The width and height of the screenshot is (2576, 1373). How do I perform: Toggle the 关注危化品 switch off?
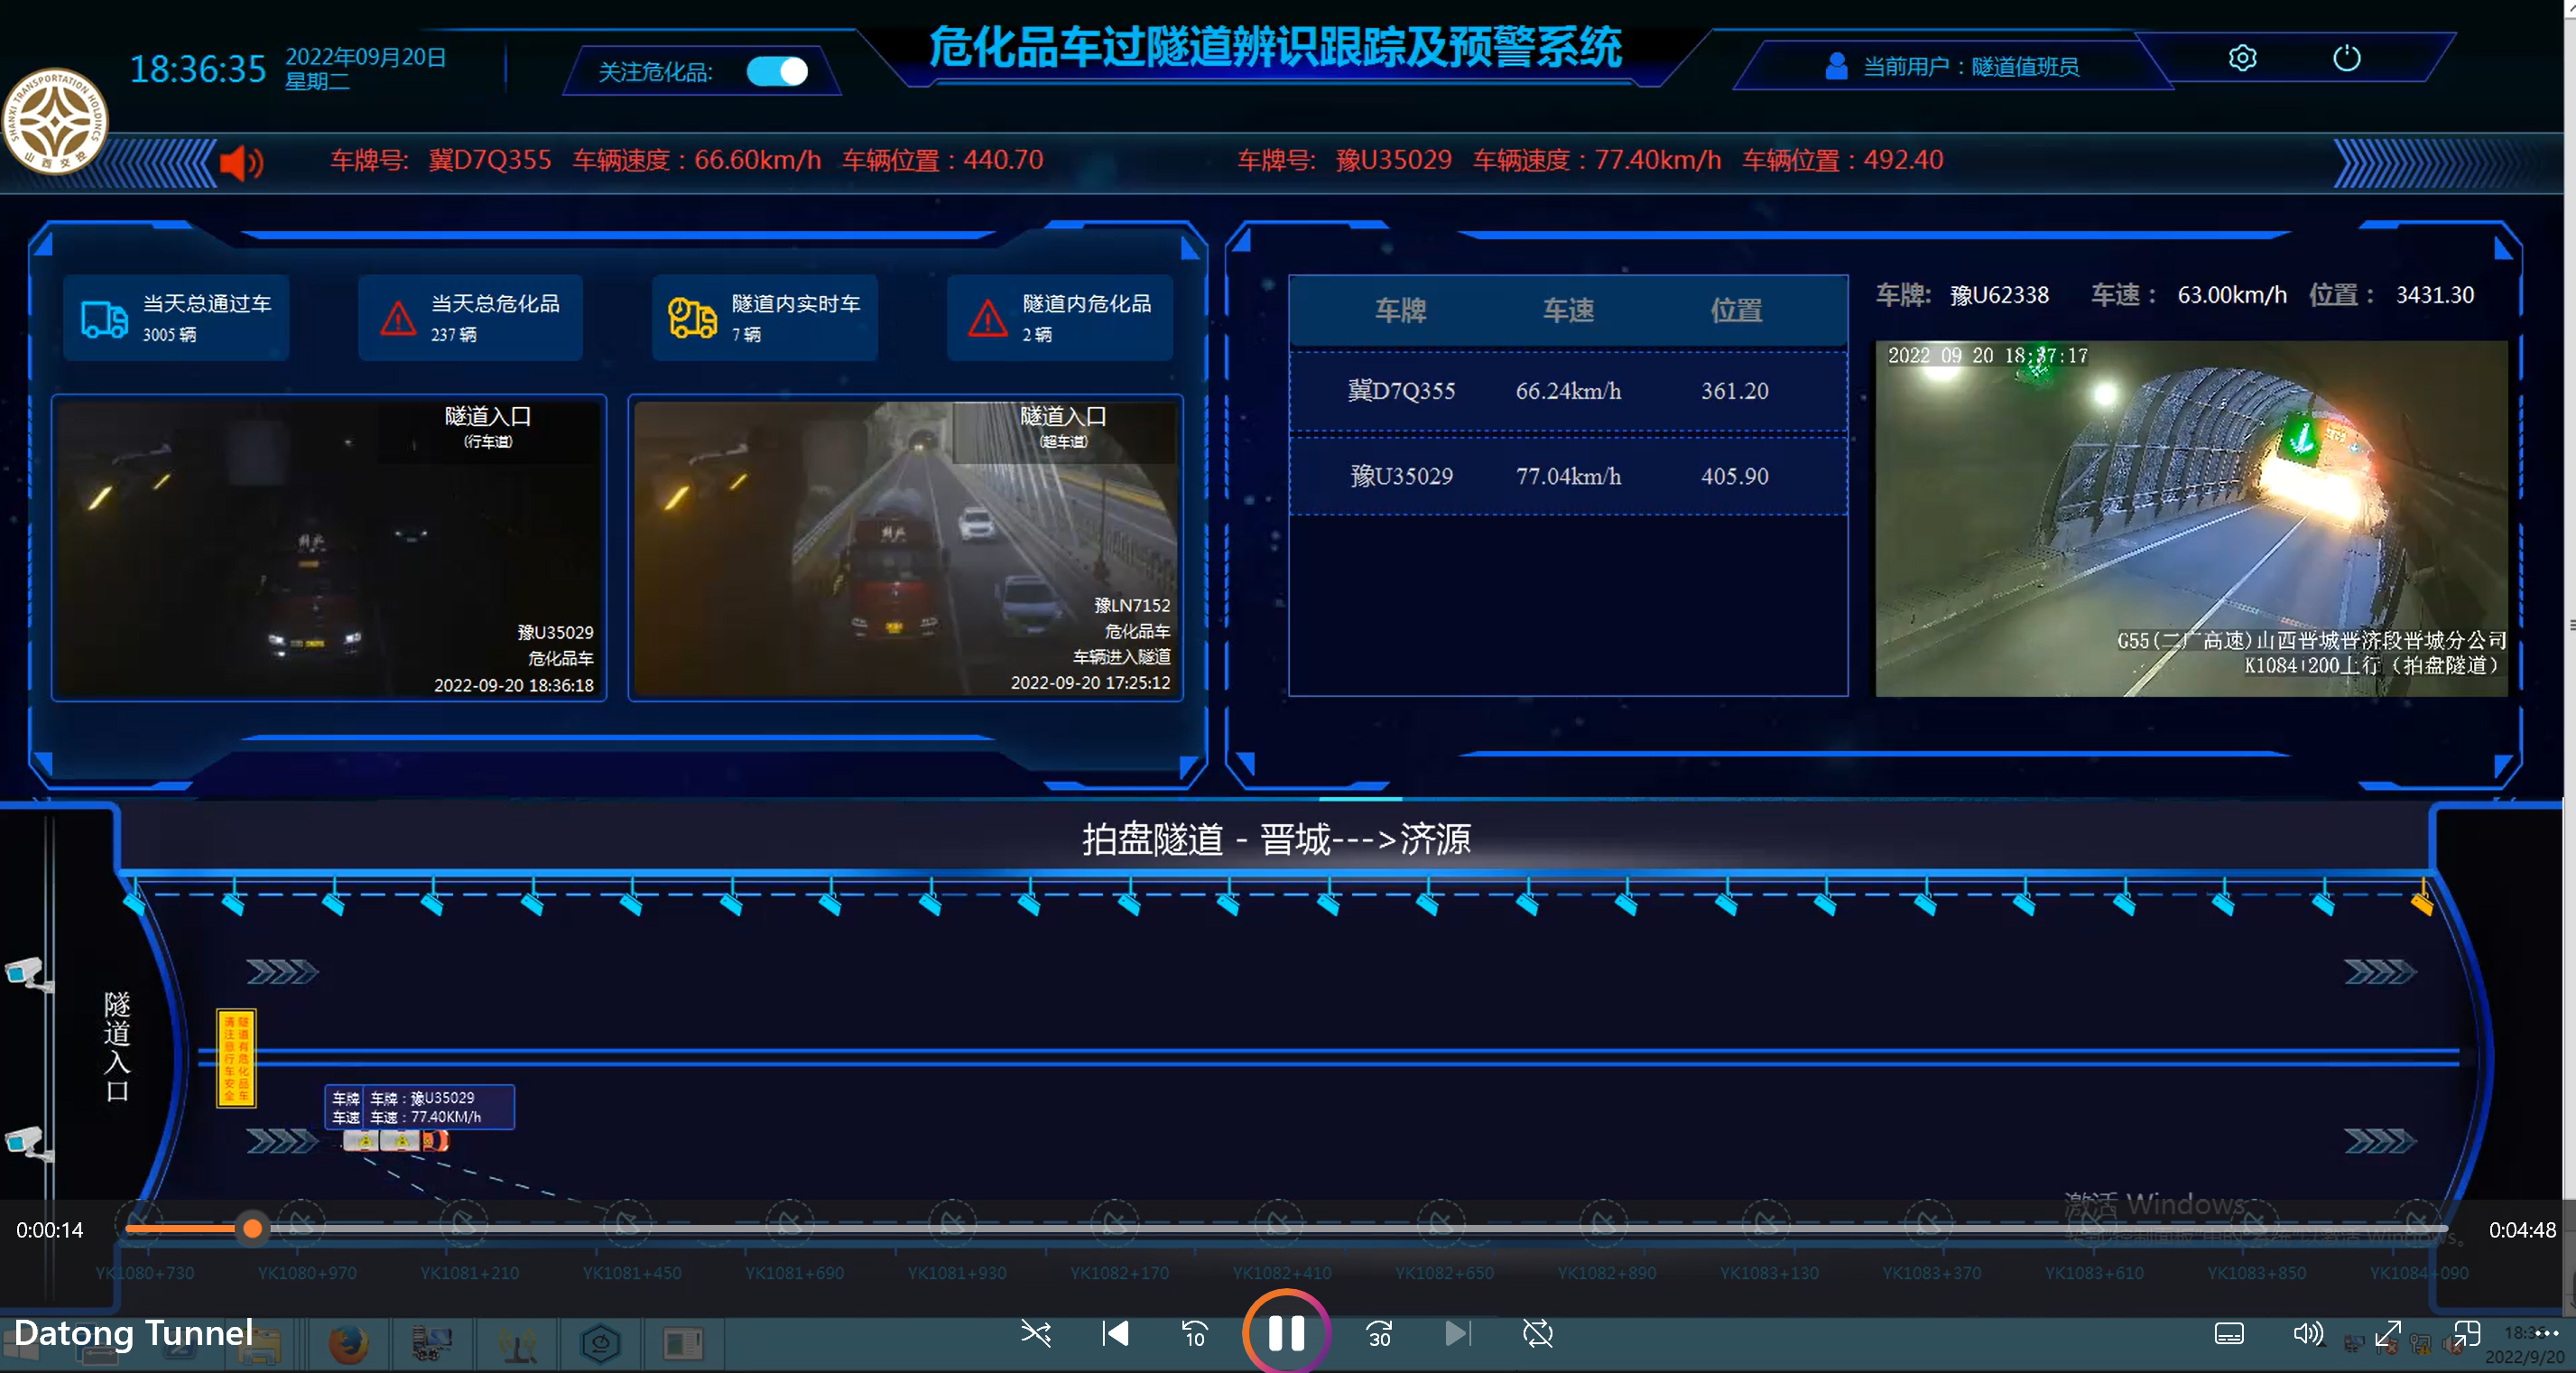pos(777,72)
